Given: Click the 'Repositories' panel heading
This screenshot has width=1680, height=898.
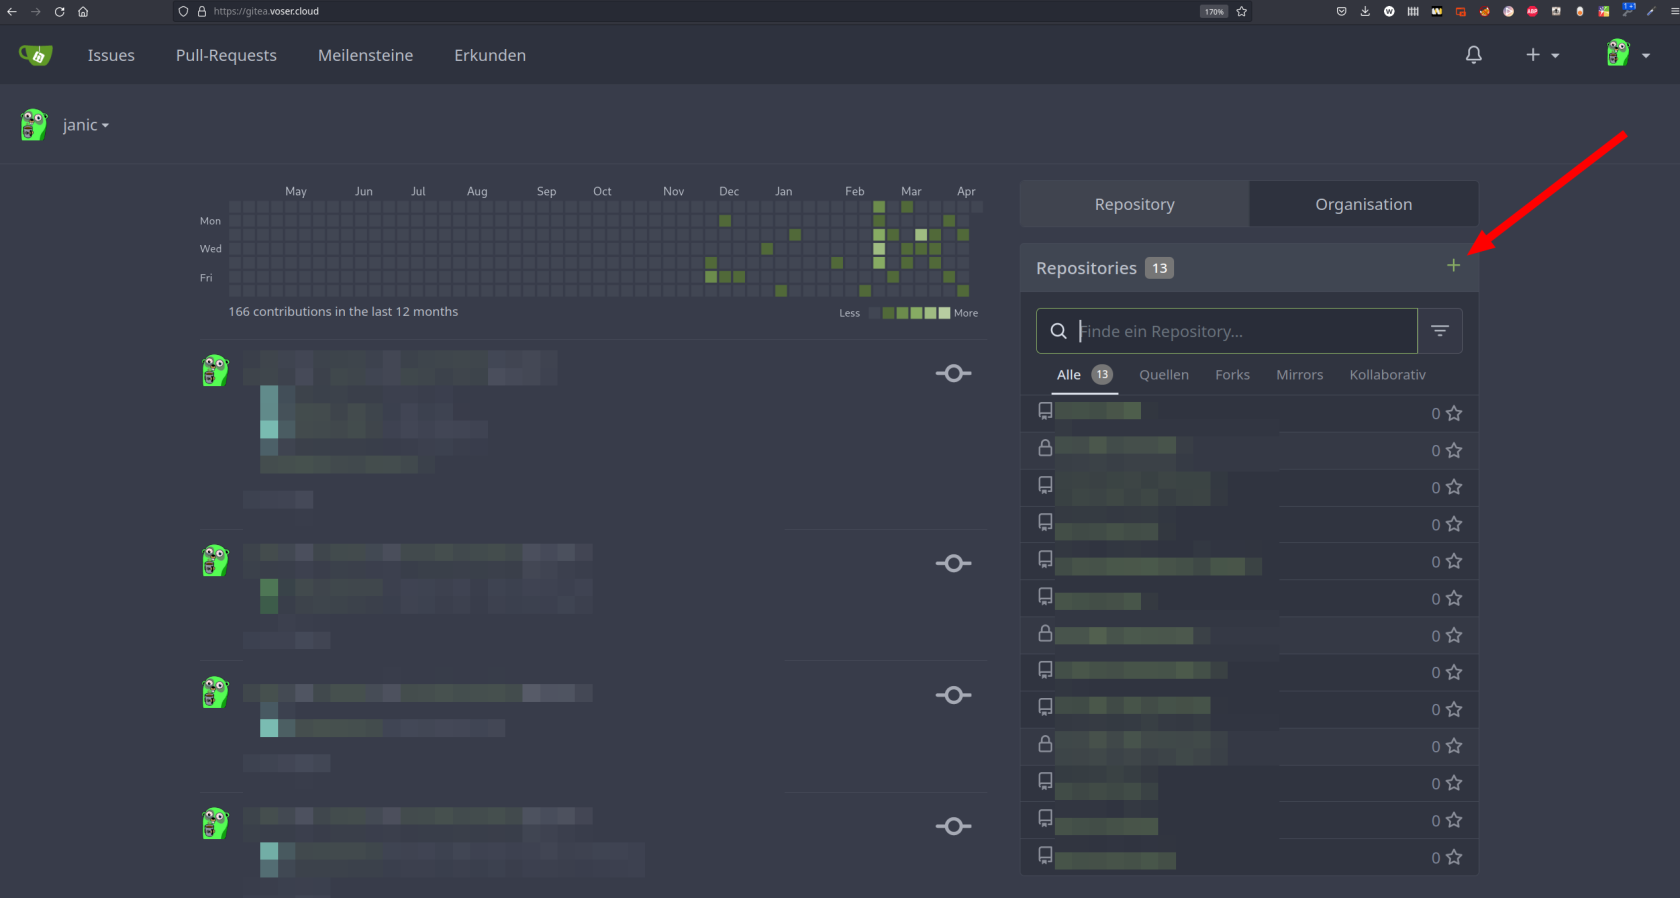Looking at the screenshot, I should (x=1086, y=268).
